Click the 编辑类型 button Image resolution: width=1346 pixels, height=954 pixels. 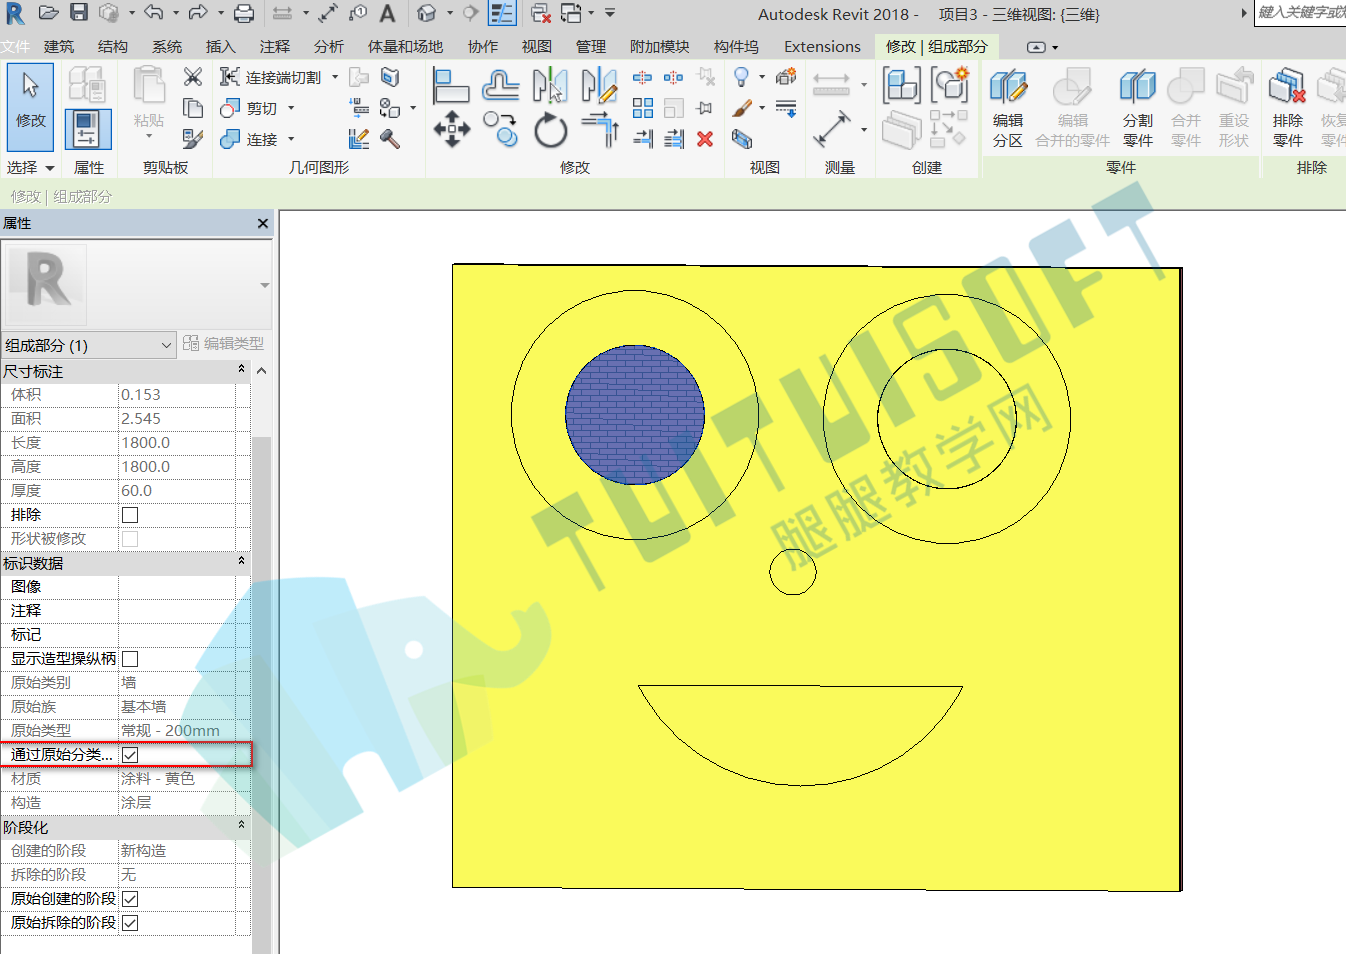224,343
